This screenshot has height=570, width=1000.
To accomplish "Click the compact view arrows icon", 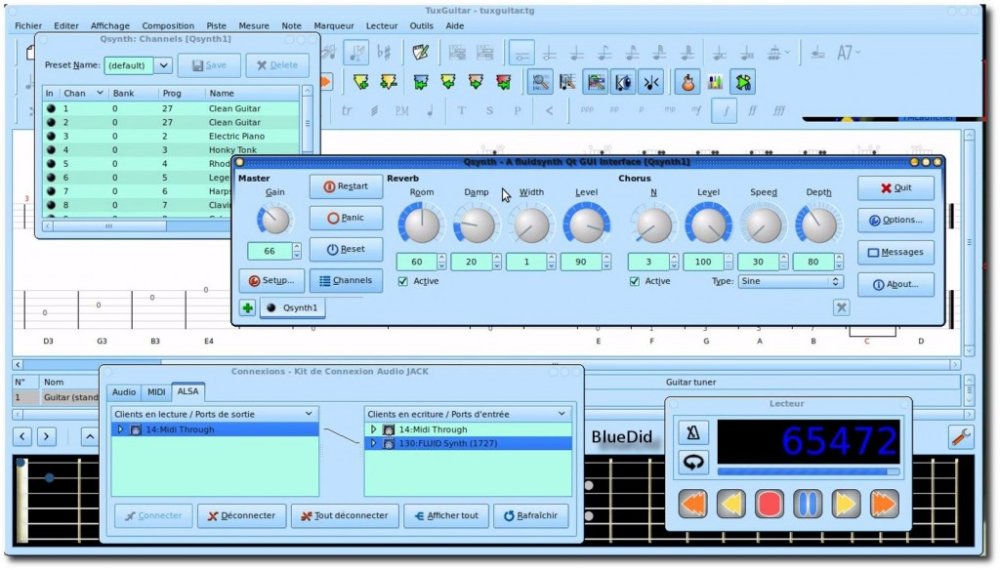I will pos(651,82).
